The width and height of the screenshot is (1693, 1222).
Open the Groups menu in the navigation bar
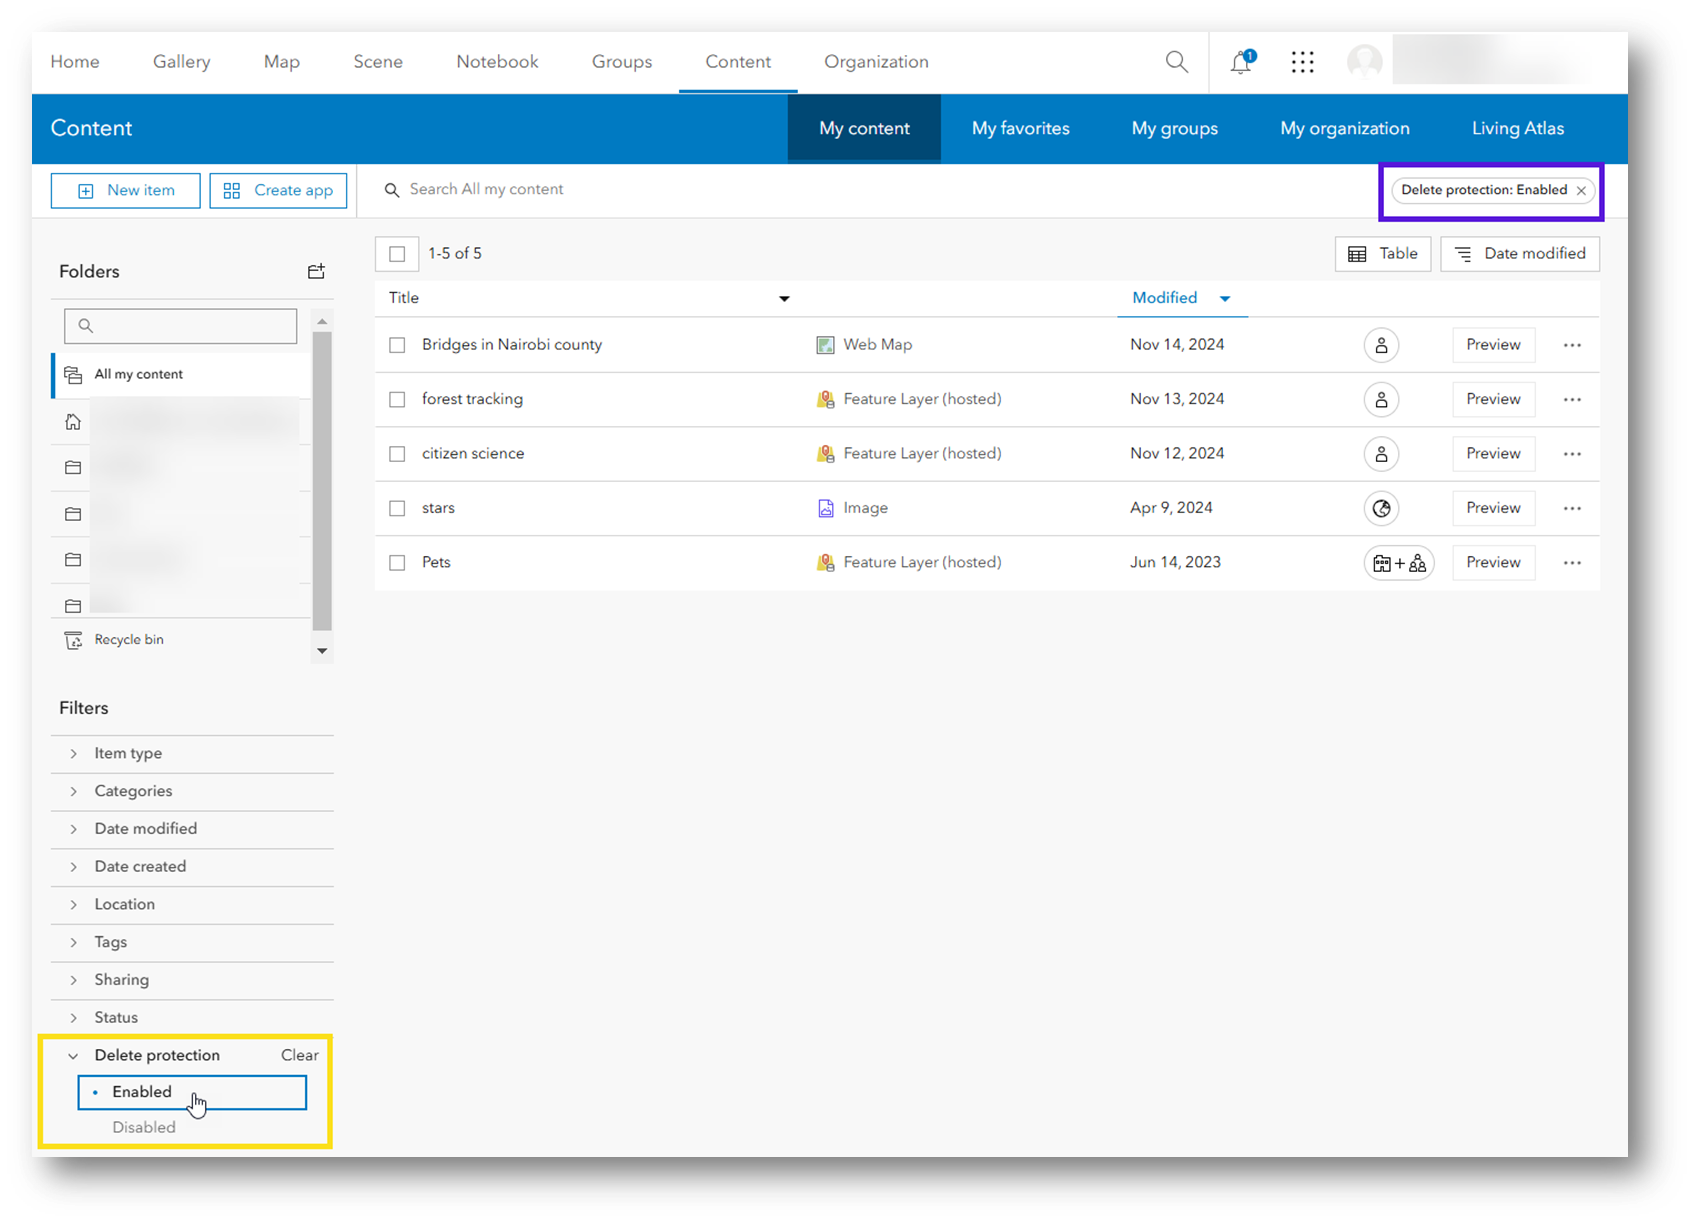[621, 61]
